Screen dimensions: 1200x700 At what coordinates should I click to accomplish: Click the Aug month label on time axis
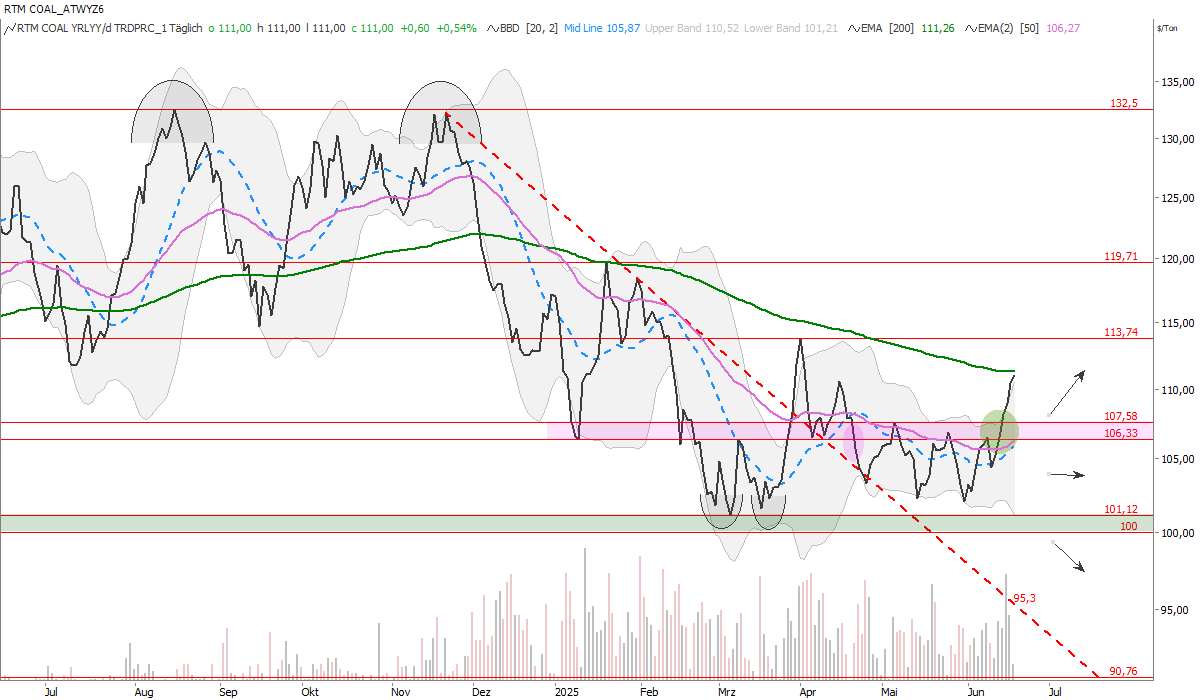(144, 691)
